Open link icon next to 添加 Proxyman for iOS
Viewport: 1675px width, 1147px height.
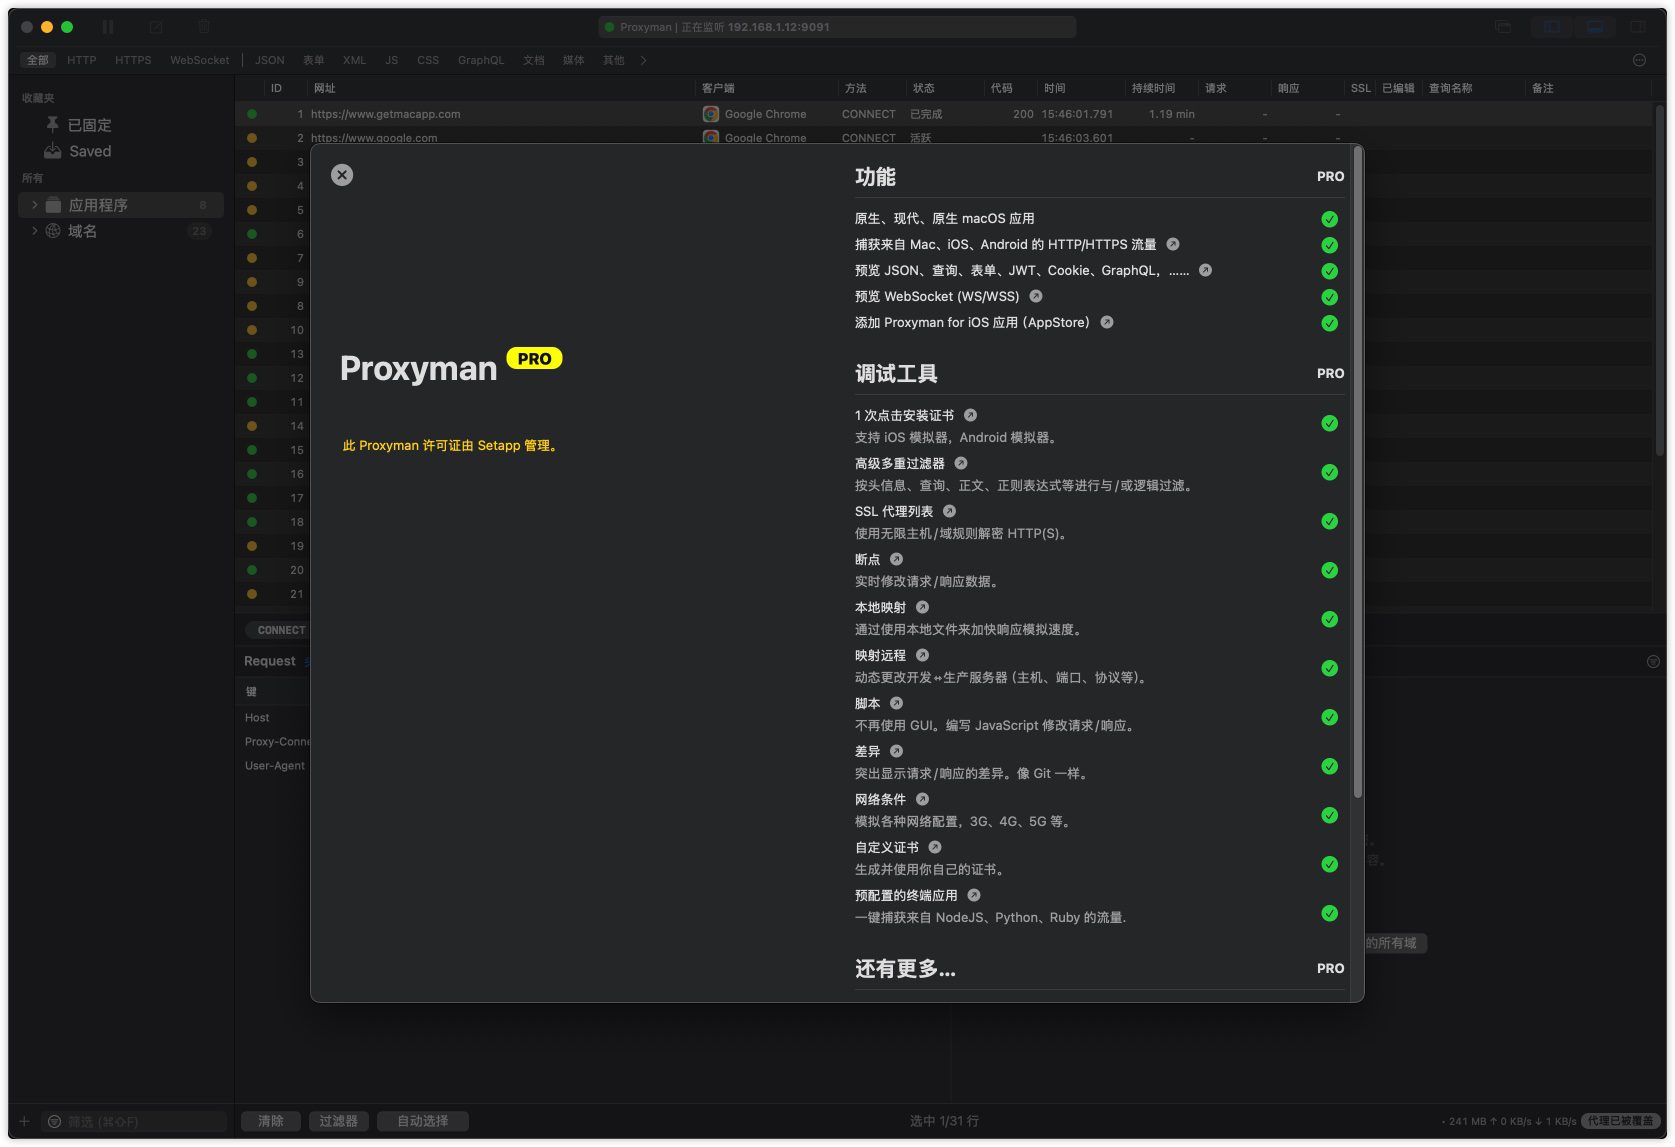point(1107,322)
